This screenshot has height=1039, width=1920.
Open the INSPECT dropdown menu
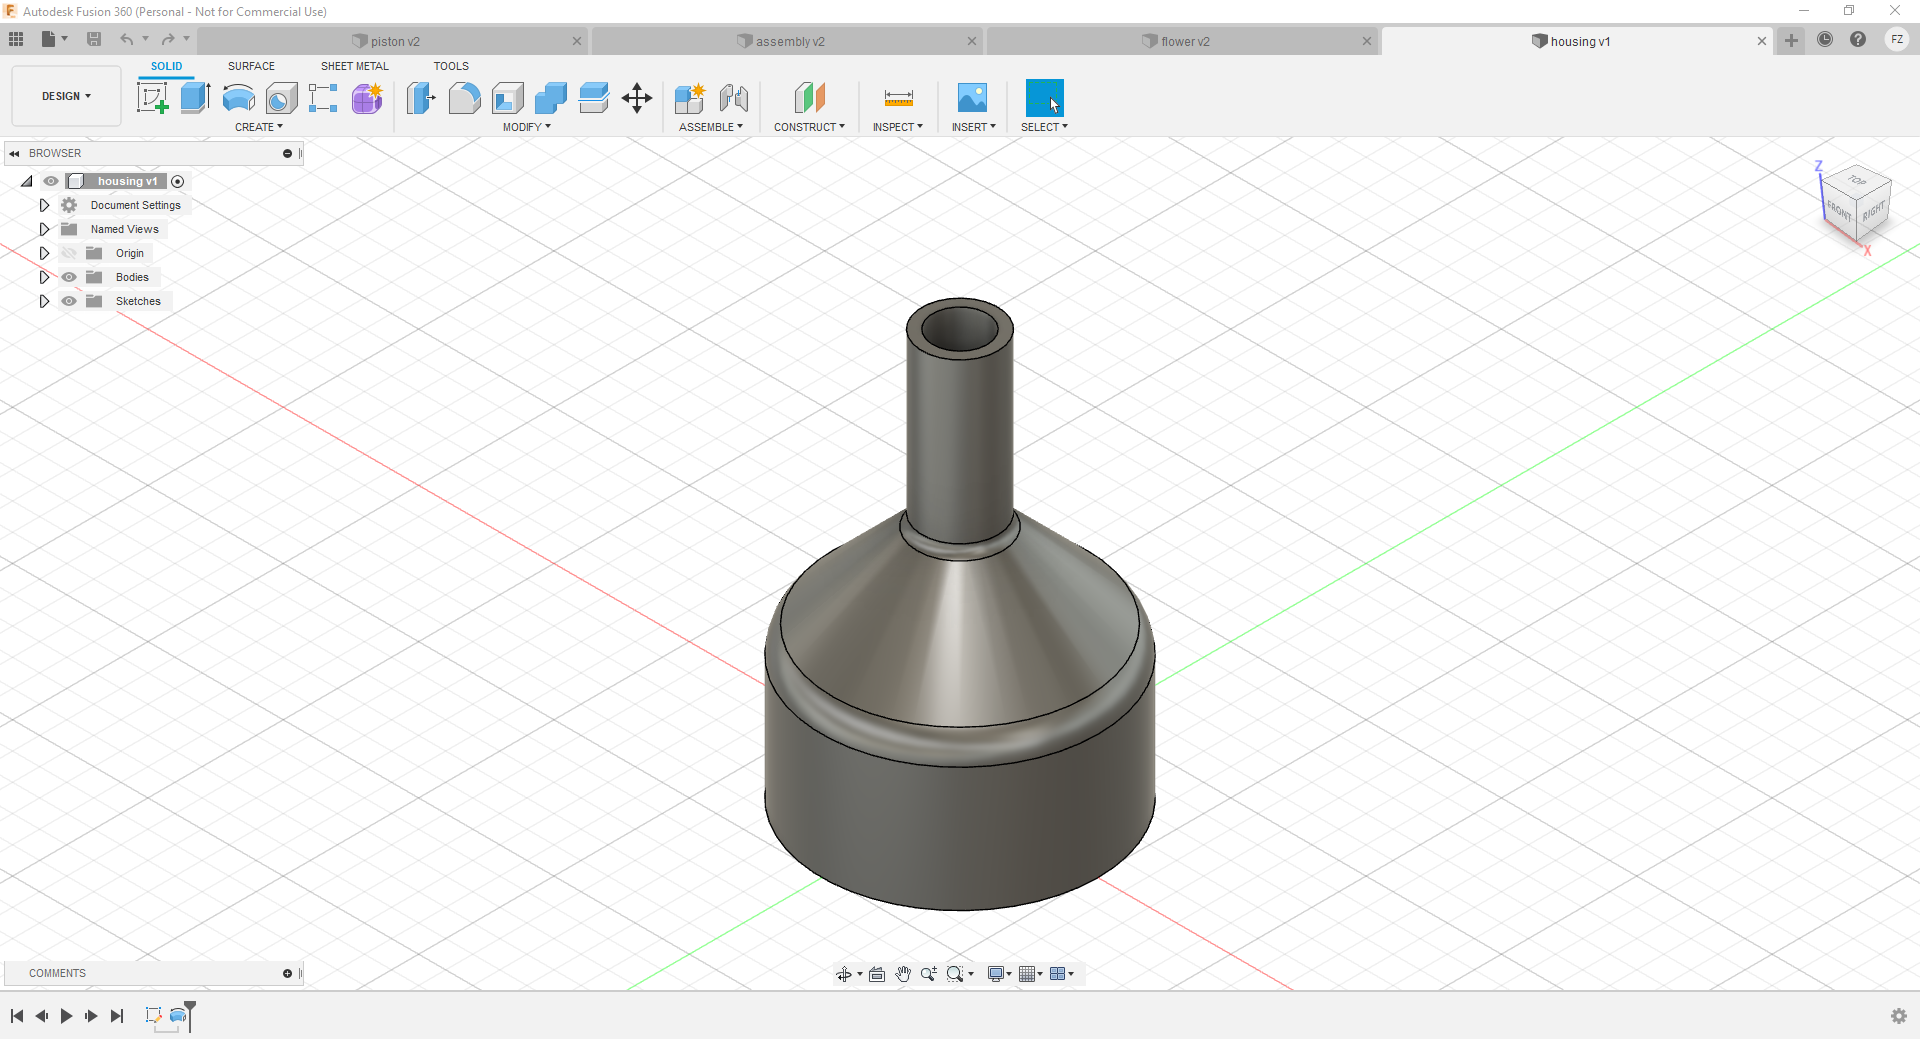click(x=897, y=127)
